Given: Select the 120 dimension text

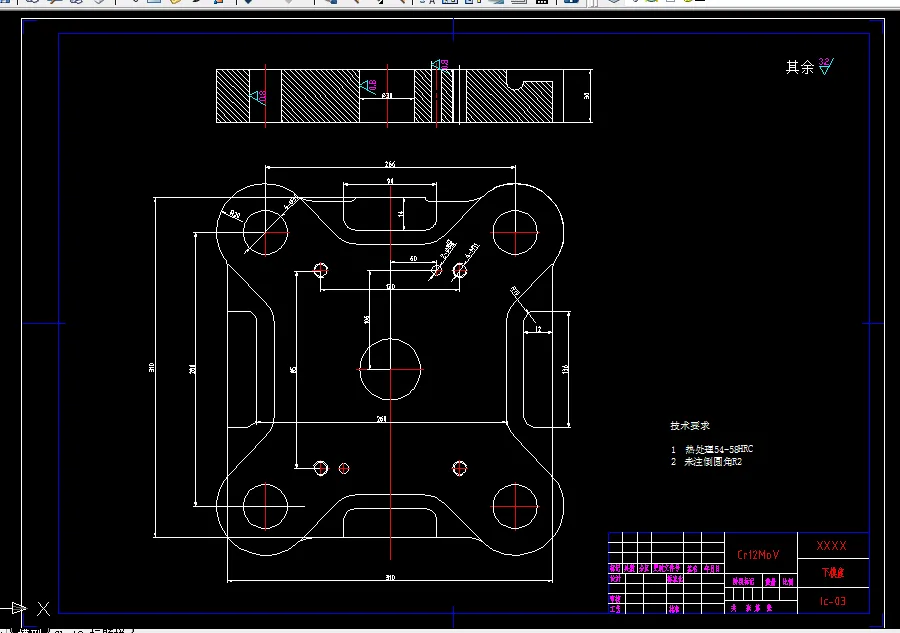Looking at the screenshot, I should pyautogui.click(x=390, y=286).
